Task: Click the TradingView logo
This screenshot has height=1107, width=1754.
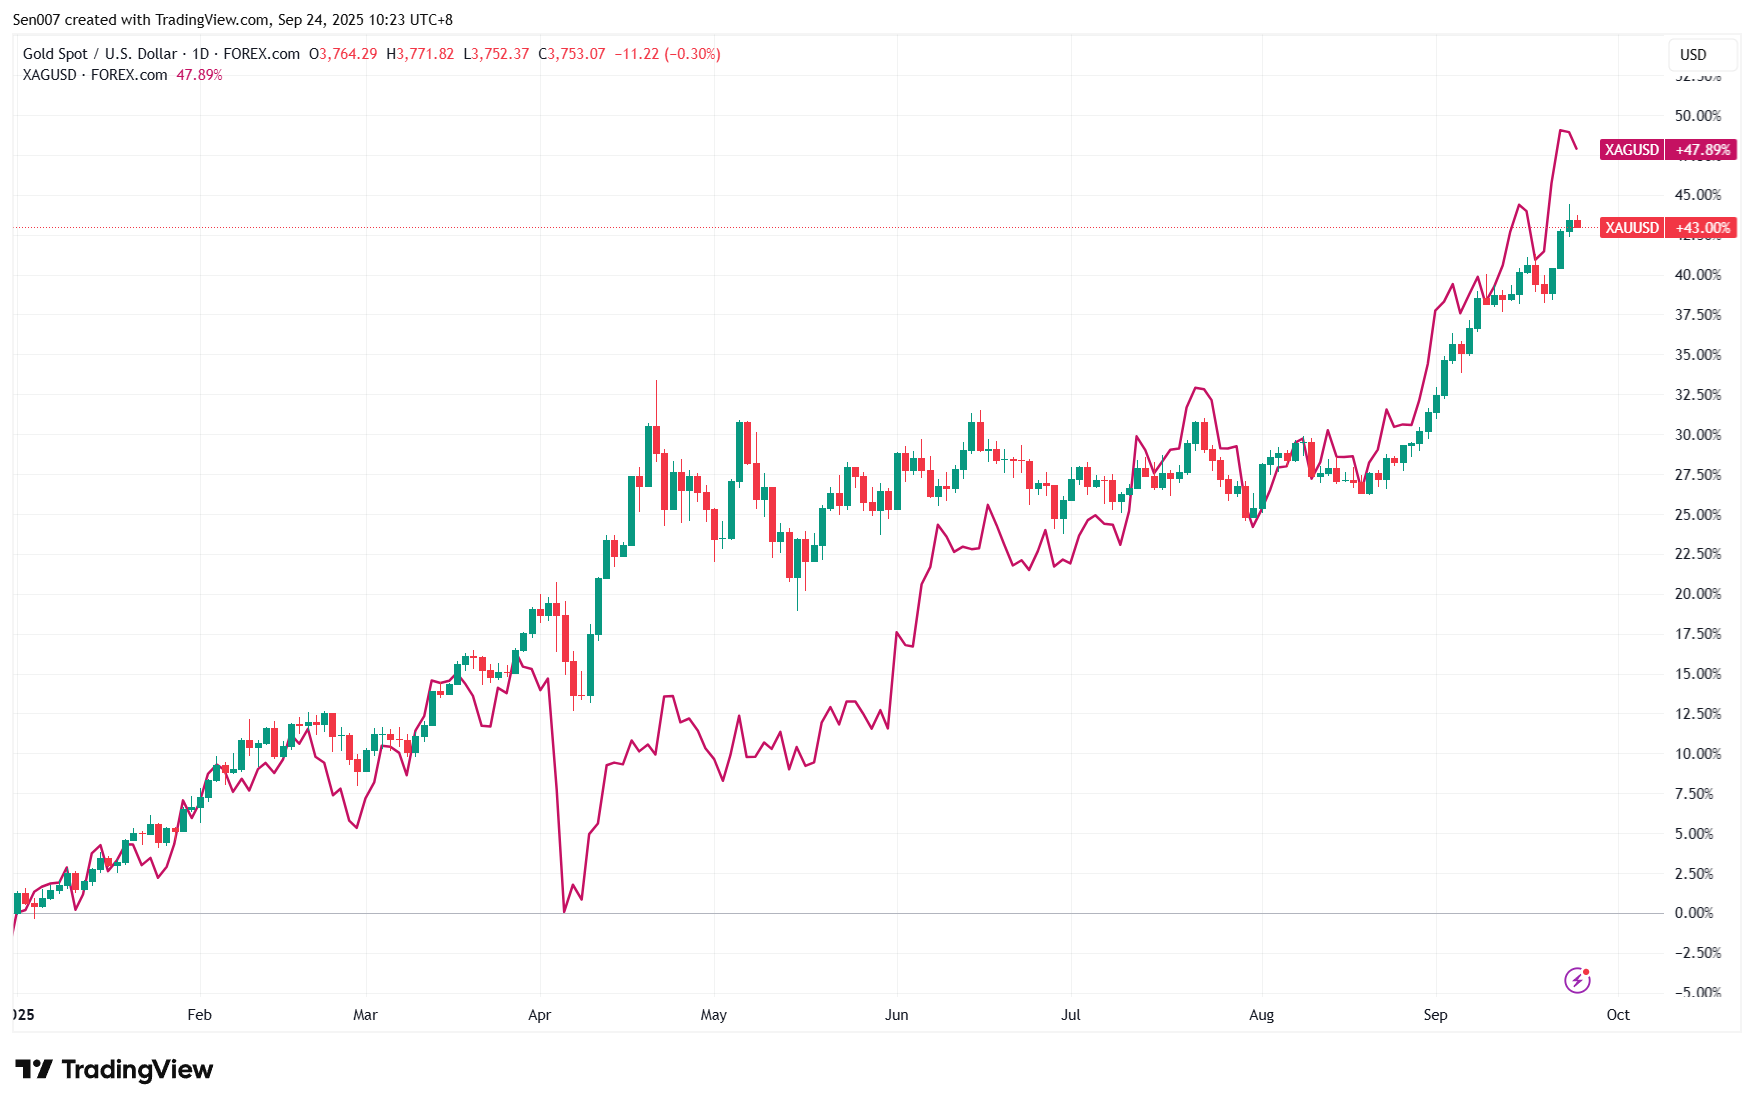Action: click(x=114, y=1069)
